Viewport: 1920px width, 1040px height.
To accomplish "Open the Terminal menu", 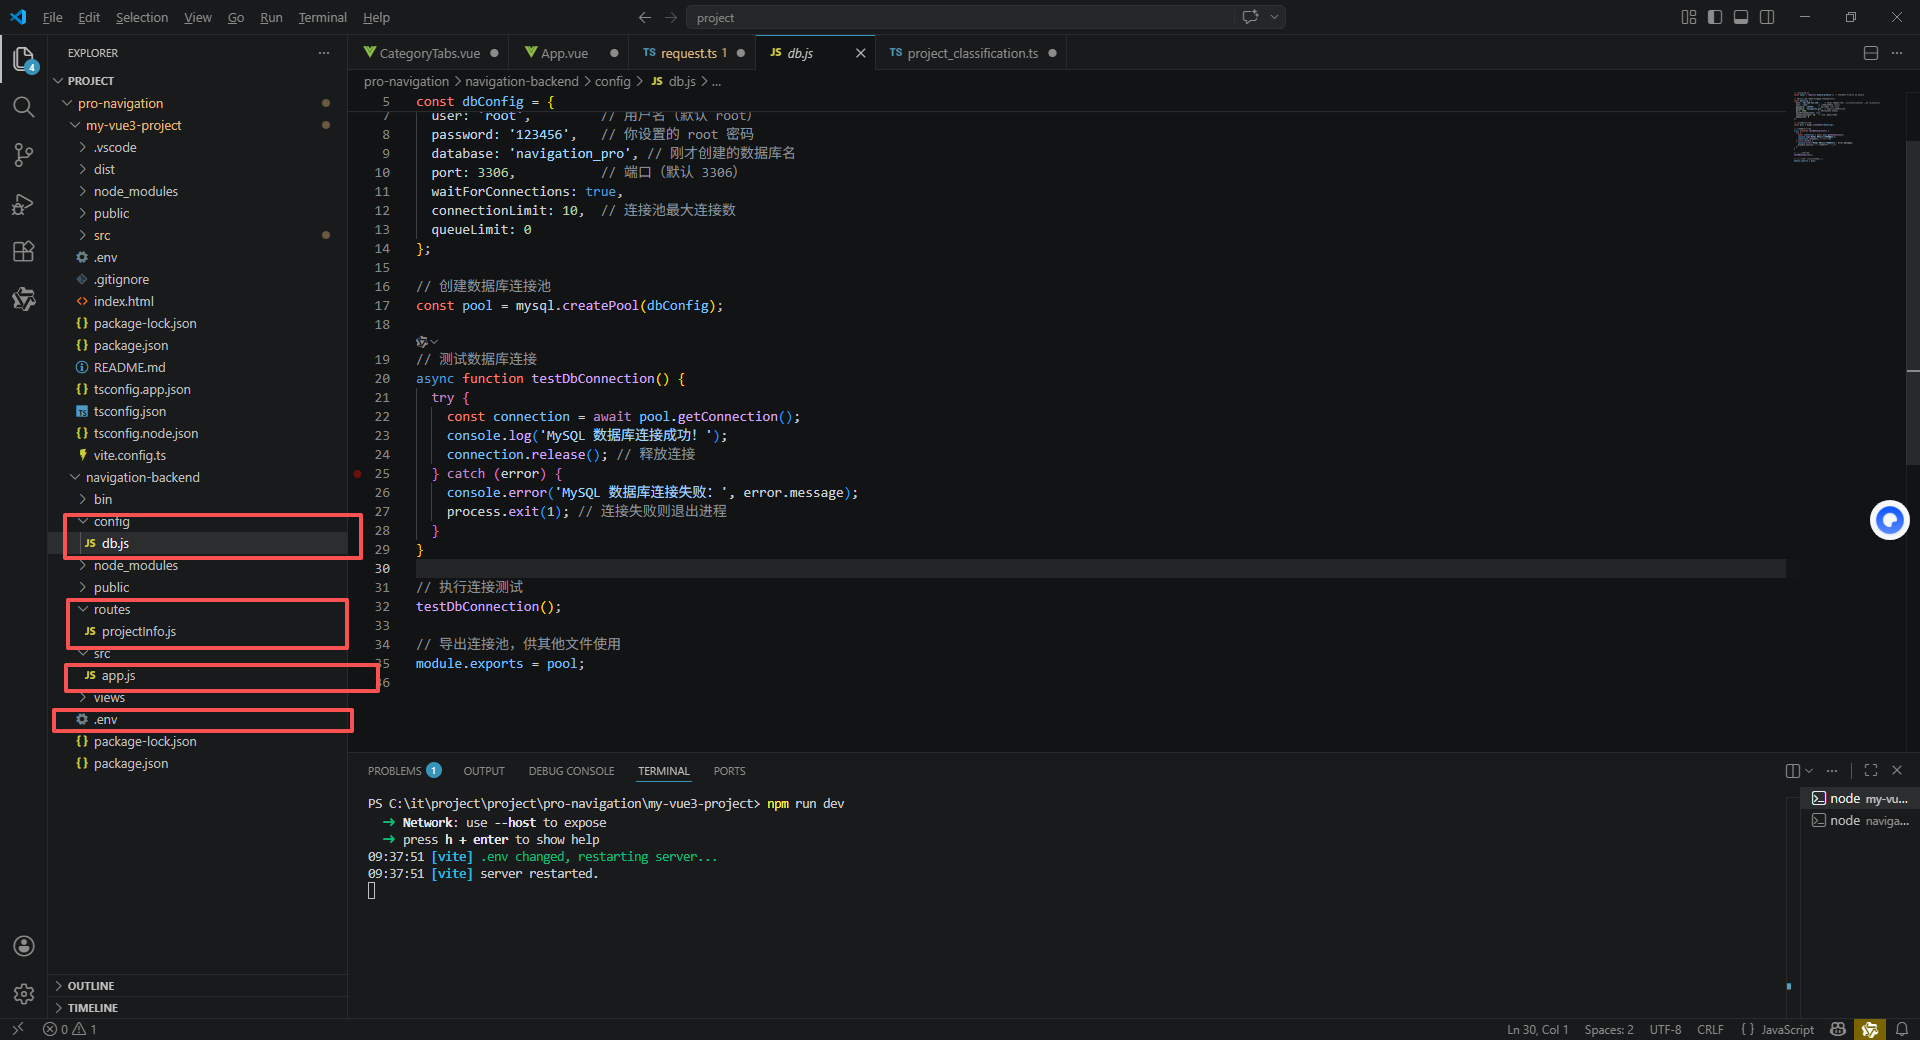I will click(x=322, y=17).
